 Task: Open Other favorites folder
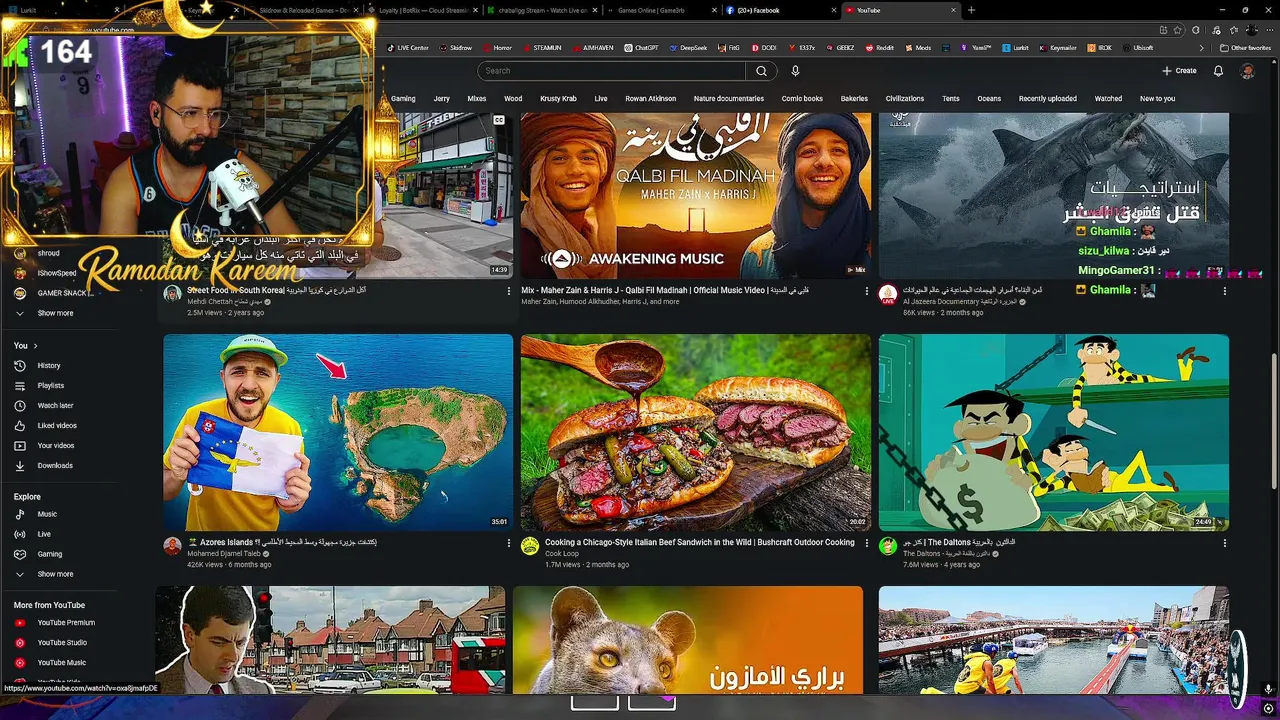tap(1245, 48)
